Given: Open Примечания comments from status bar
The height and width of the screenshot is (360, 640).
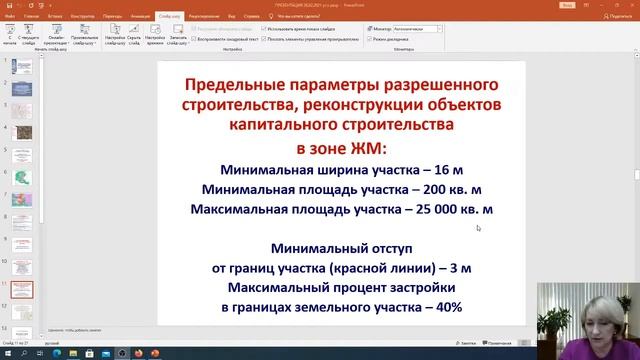Looking at the screenshot, I should click(497, 343).
